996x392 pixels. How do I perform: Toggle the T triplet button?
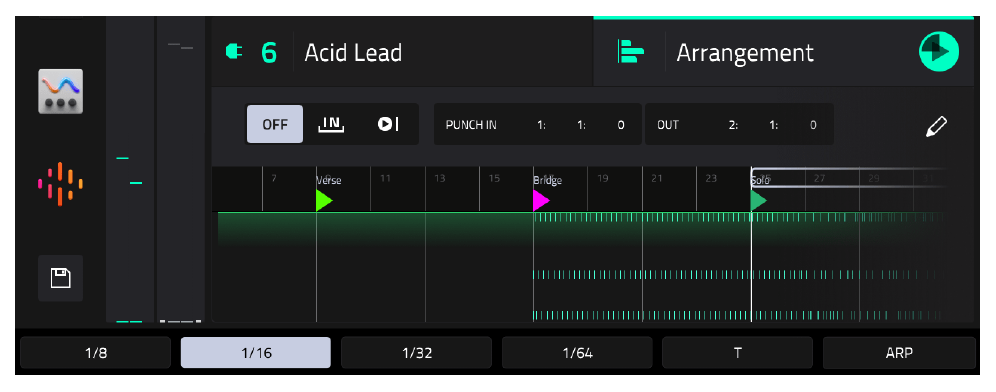point(737,353)
